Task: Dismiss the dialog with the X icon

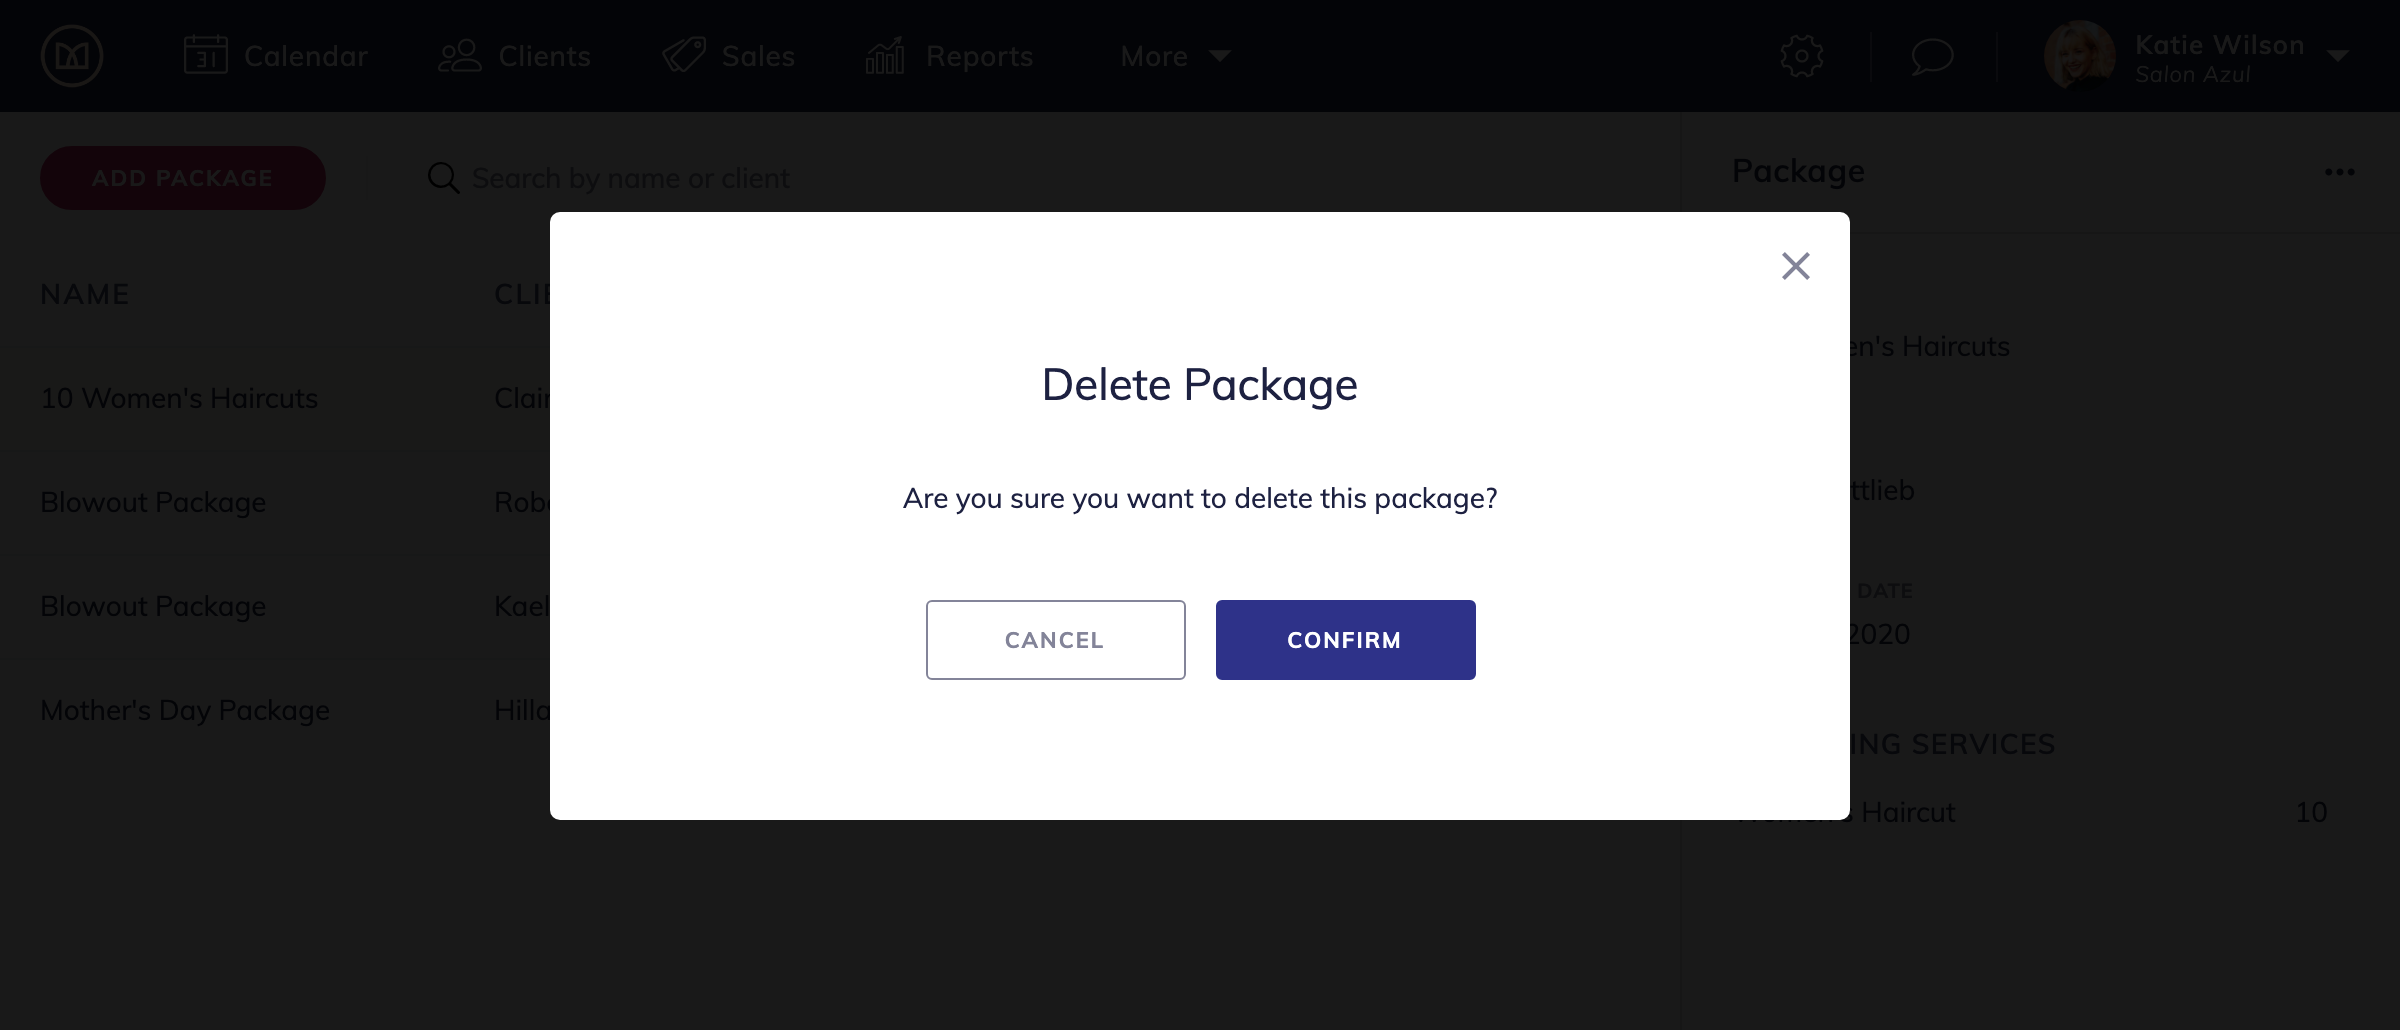Action: tap(1795, 266)
